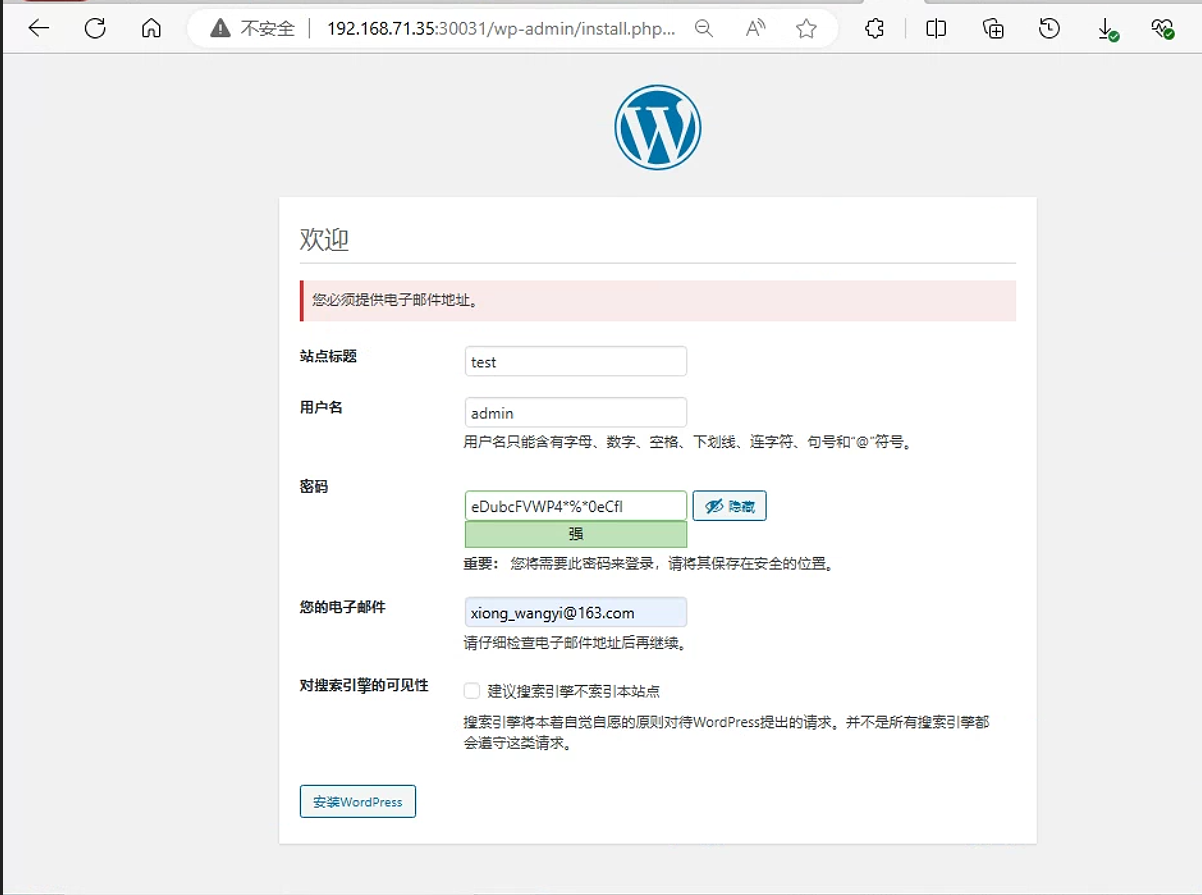
Task: Click the 不安全 security status text
Action: click(x=268, y=29)
